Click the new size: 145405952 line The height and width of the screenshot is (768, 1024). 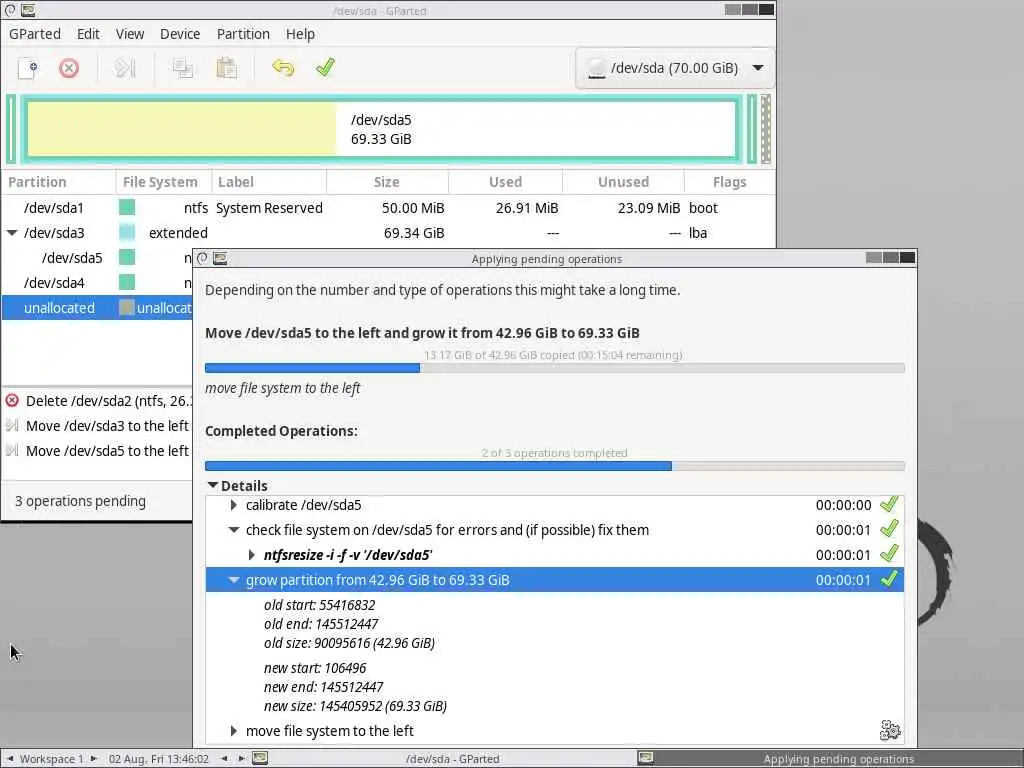355,706
